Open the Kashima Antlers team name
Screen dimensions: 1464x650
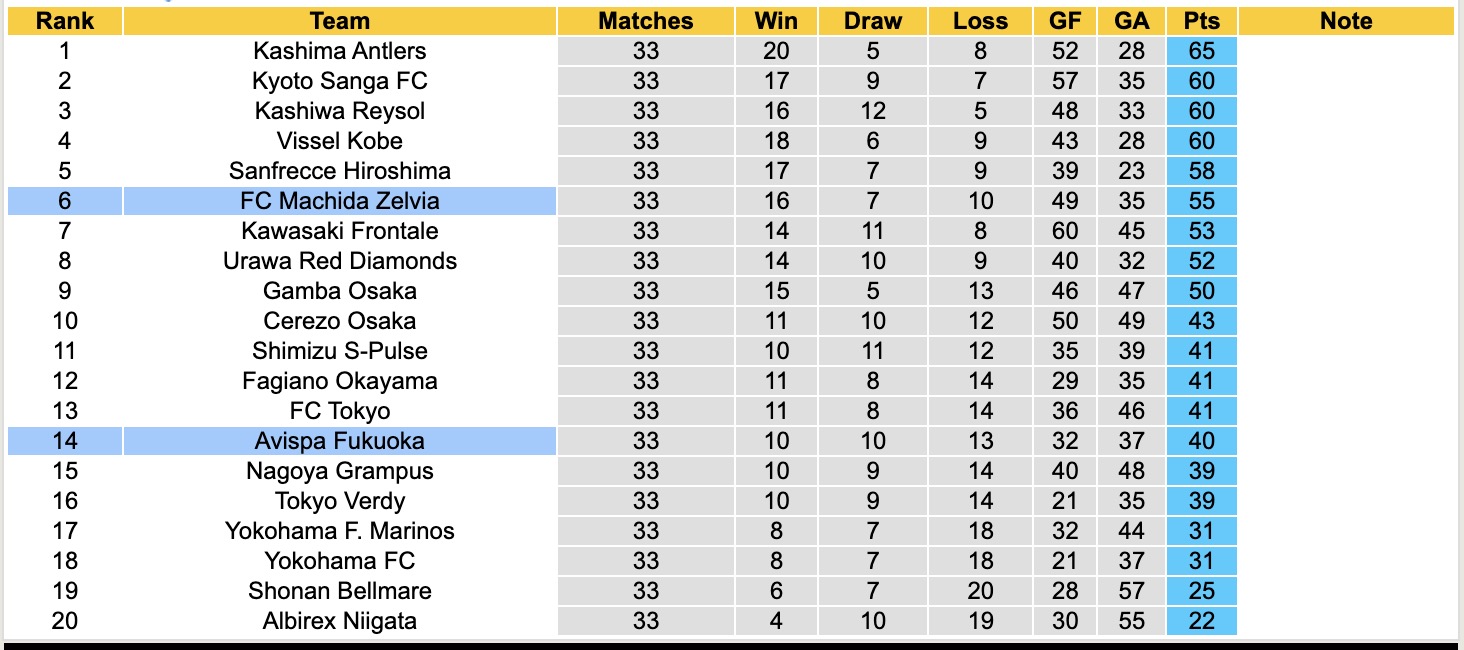click(340, 51)
